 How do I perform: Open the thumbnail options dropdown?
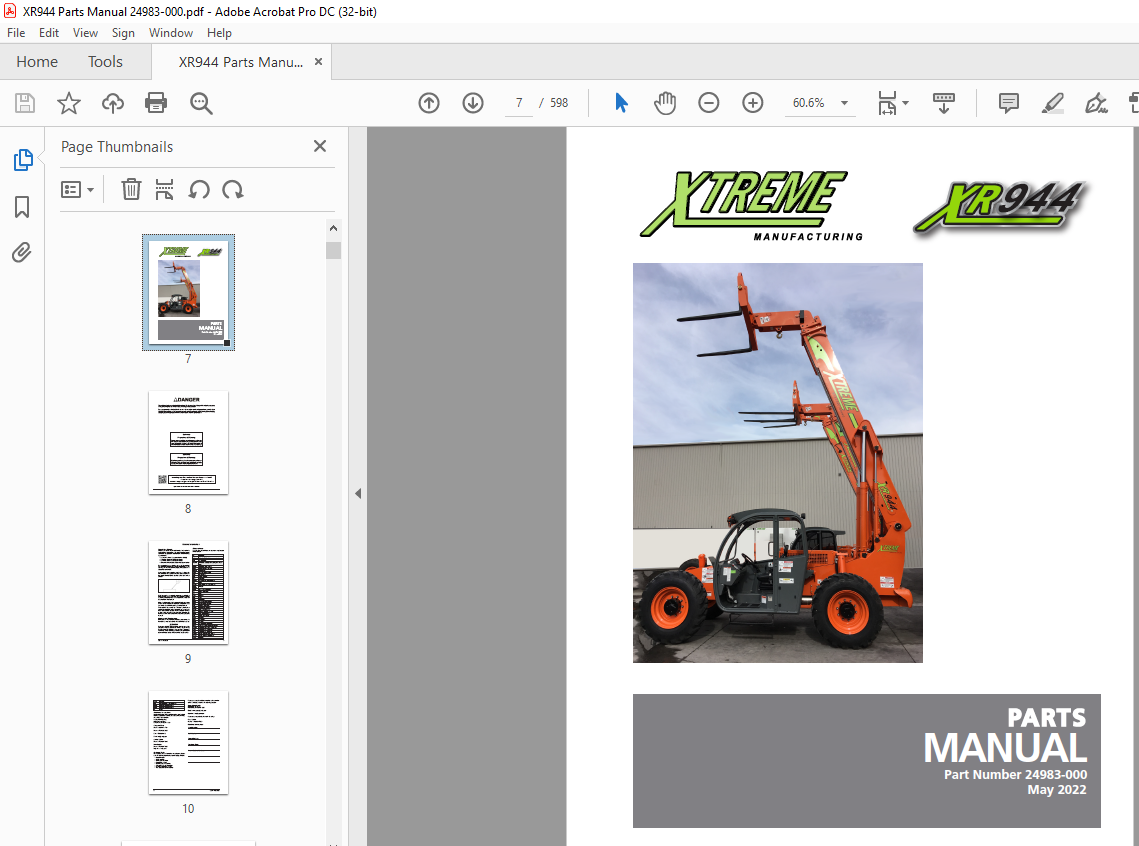[78, 190]
